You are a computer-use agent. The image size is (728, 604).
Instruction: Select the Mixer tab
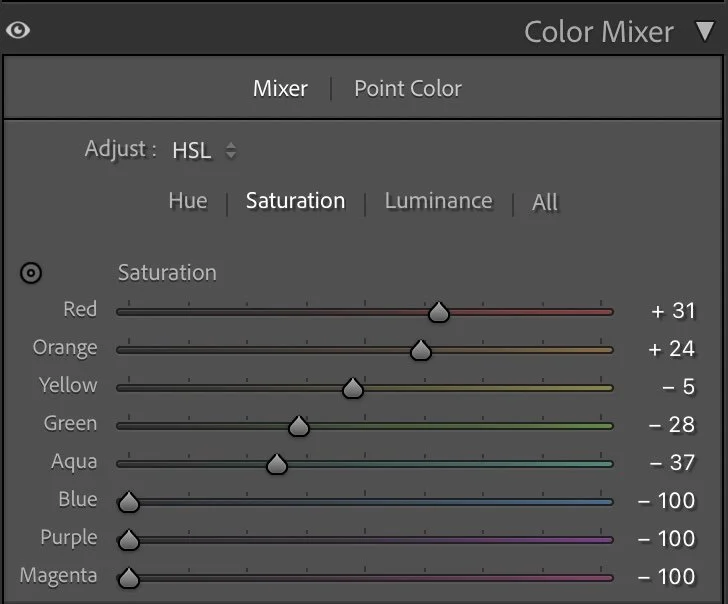[280, 89]
